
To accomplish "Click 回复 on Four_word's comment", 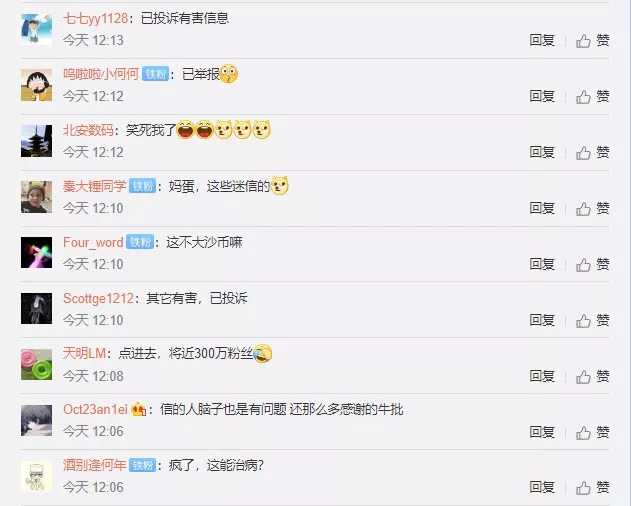I will [542, 264].
